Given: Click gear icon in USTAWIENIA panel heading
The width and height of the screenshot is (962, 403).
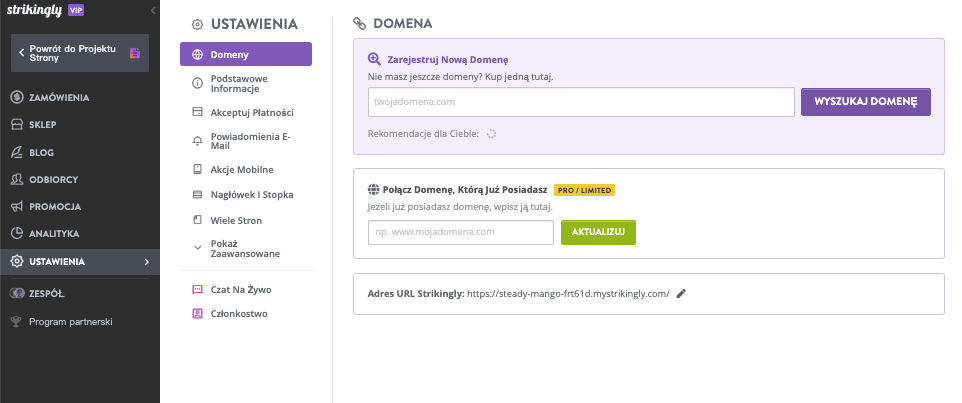Looking at the screenshot, I should click(x=197, y=25).
